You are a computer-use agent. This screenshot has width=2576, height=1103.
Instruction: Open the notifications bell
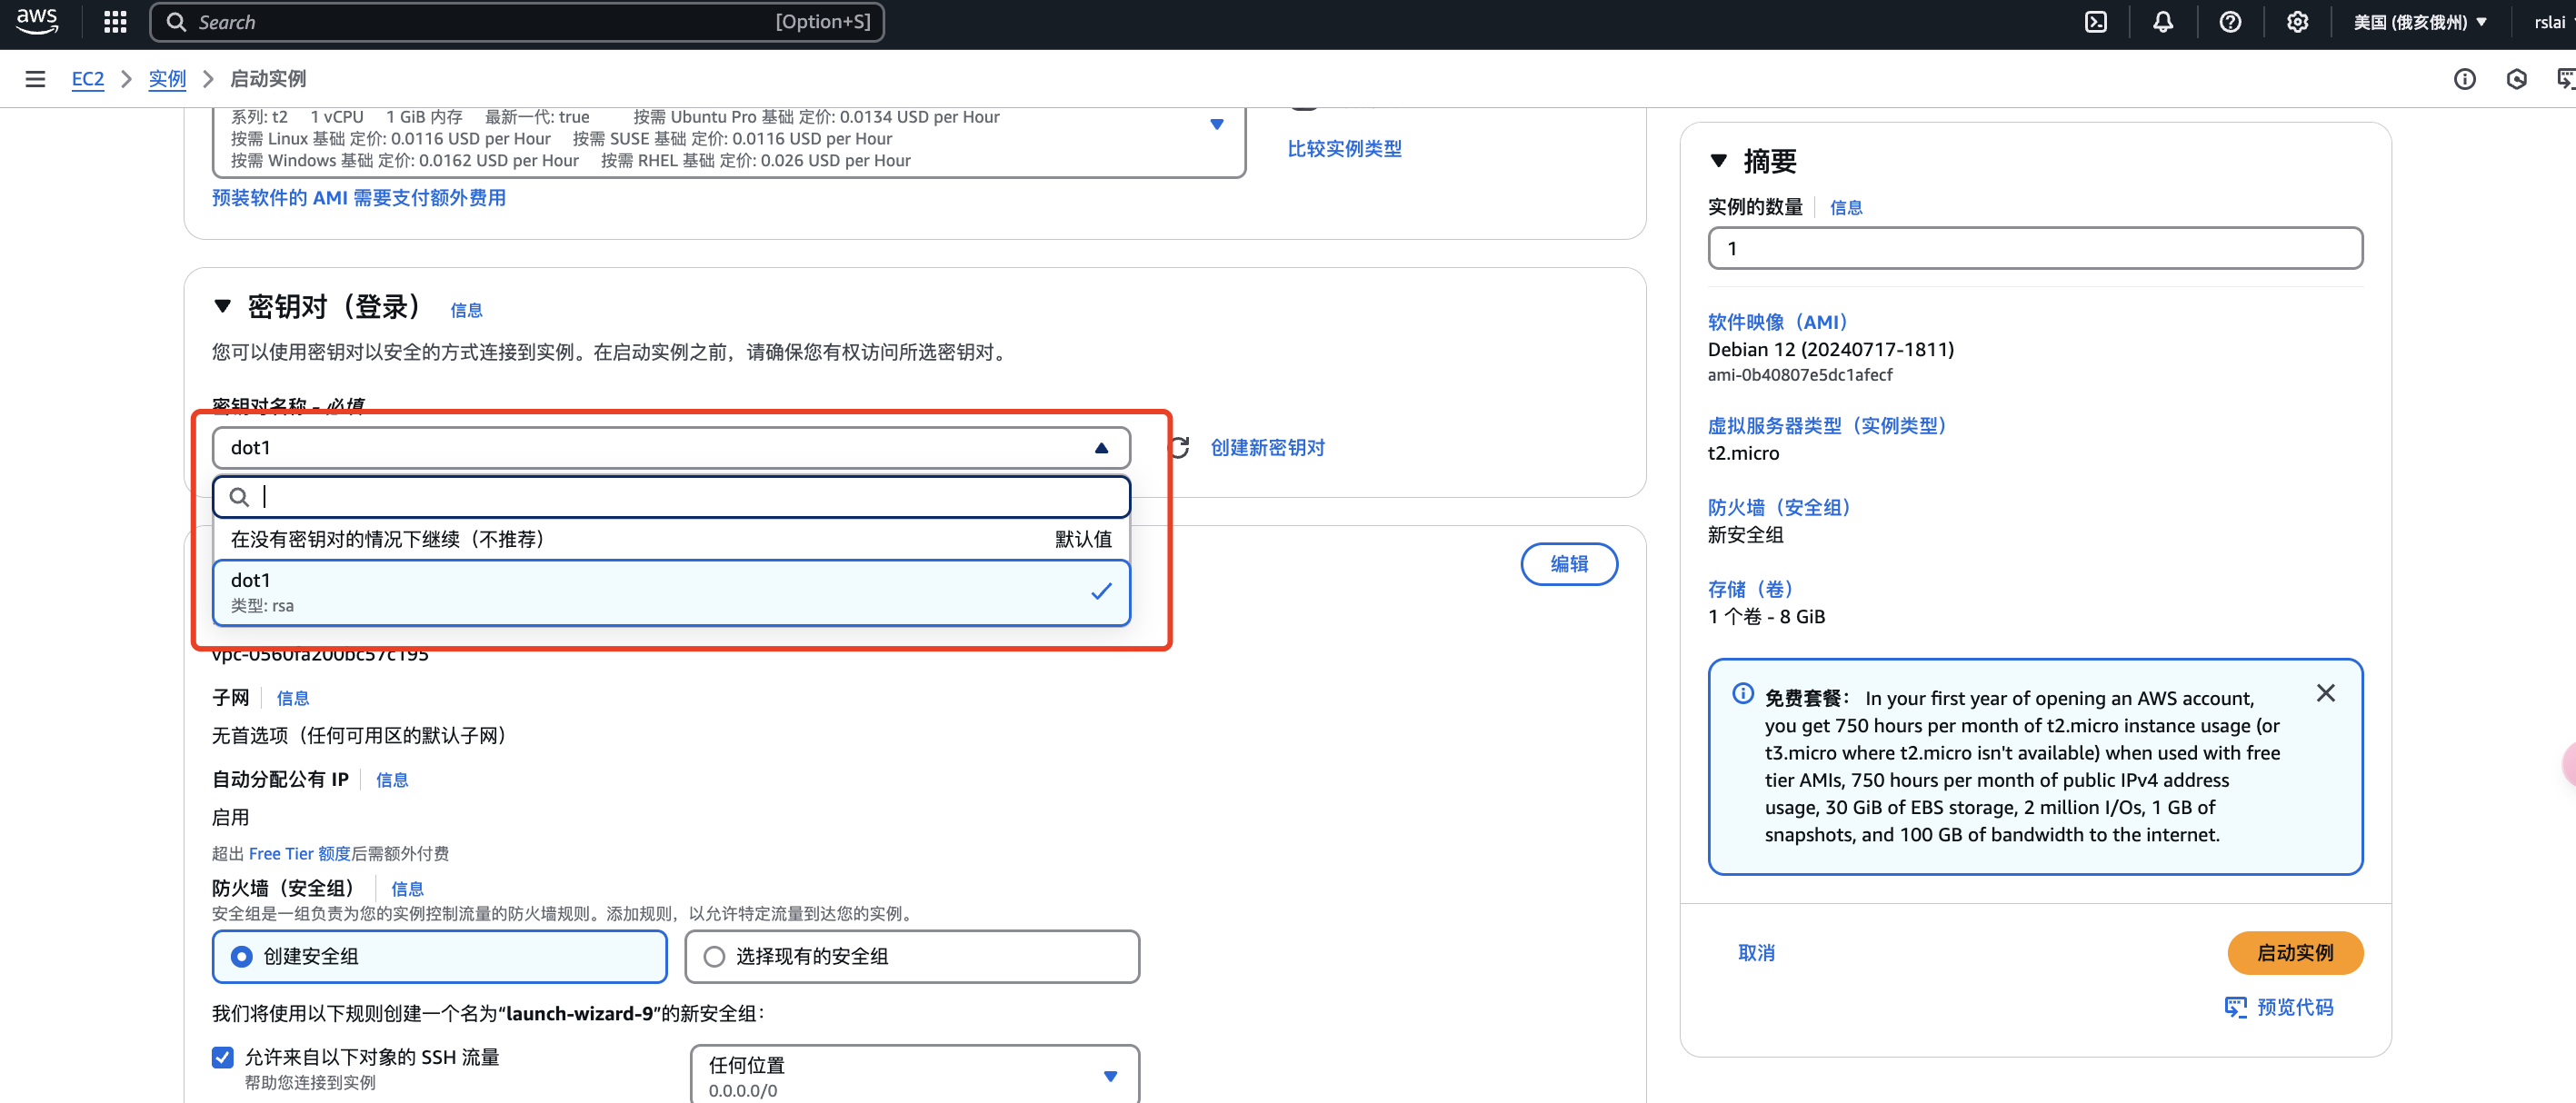point(2162,22)
